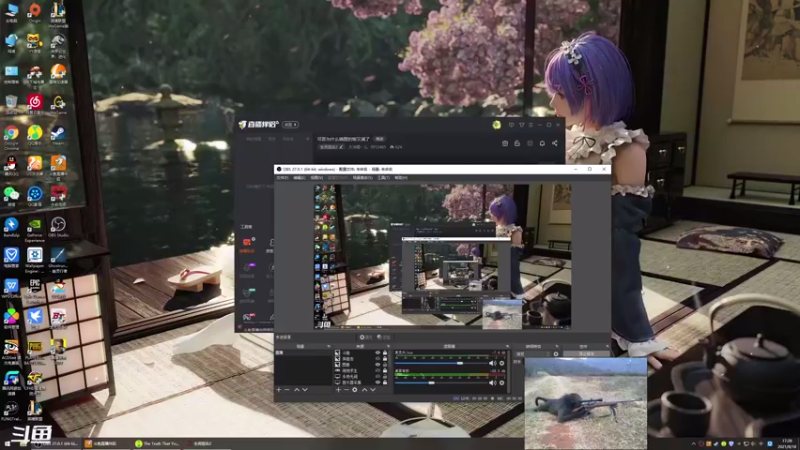Move the scene down in OBS list
Screen dimensions: 800x450
pyautogui.click(x=305, y=389)
